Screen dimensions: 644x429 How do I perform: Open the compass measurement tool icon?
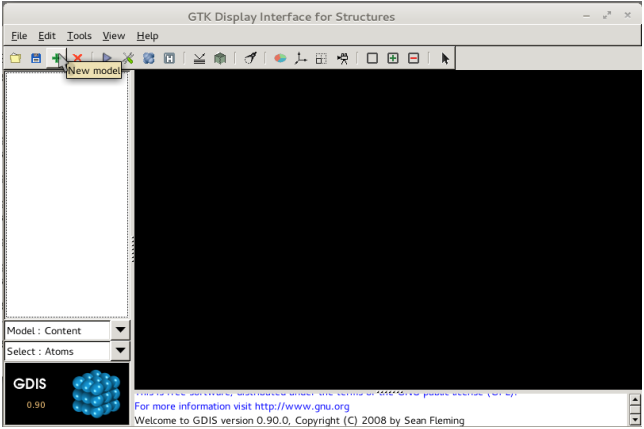click(251, 58)
